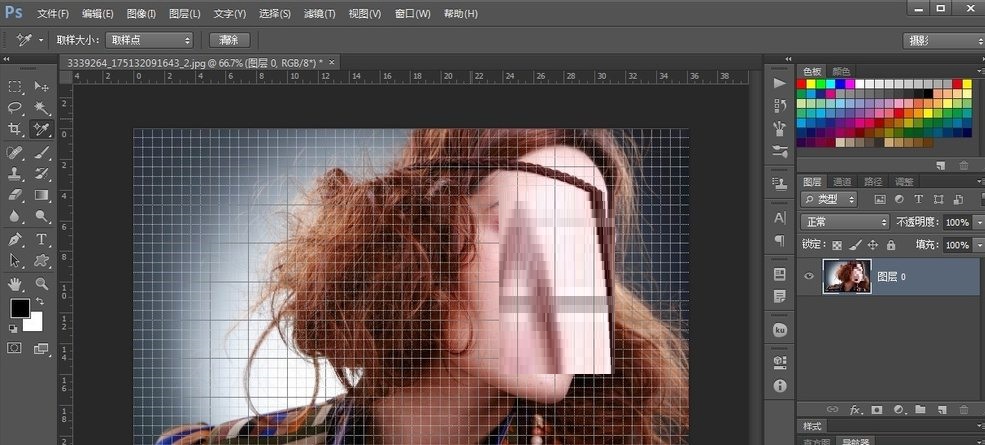This screenshot has width=985, height=445.
Task: Select the Pen tool
Action: (14, 239)
